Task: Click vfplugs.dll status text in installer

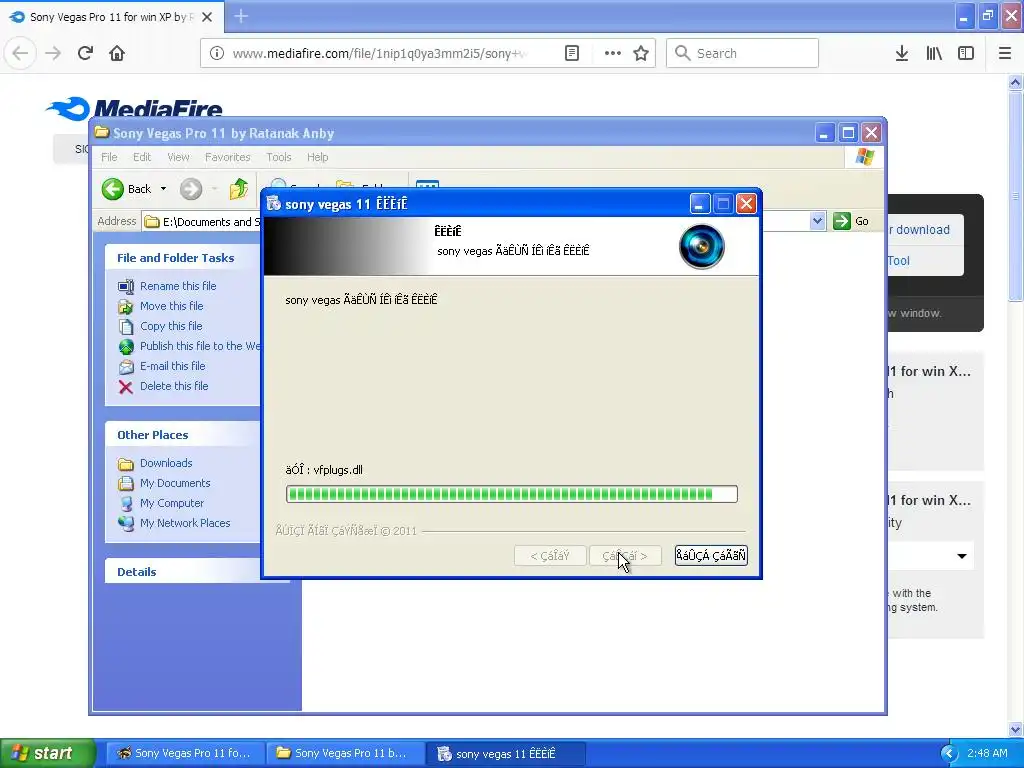Action: point(324,470)
